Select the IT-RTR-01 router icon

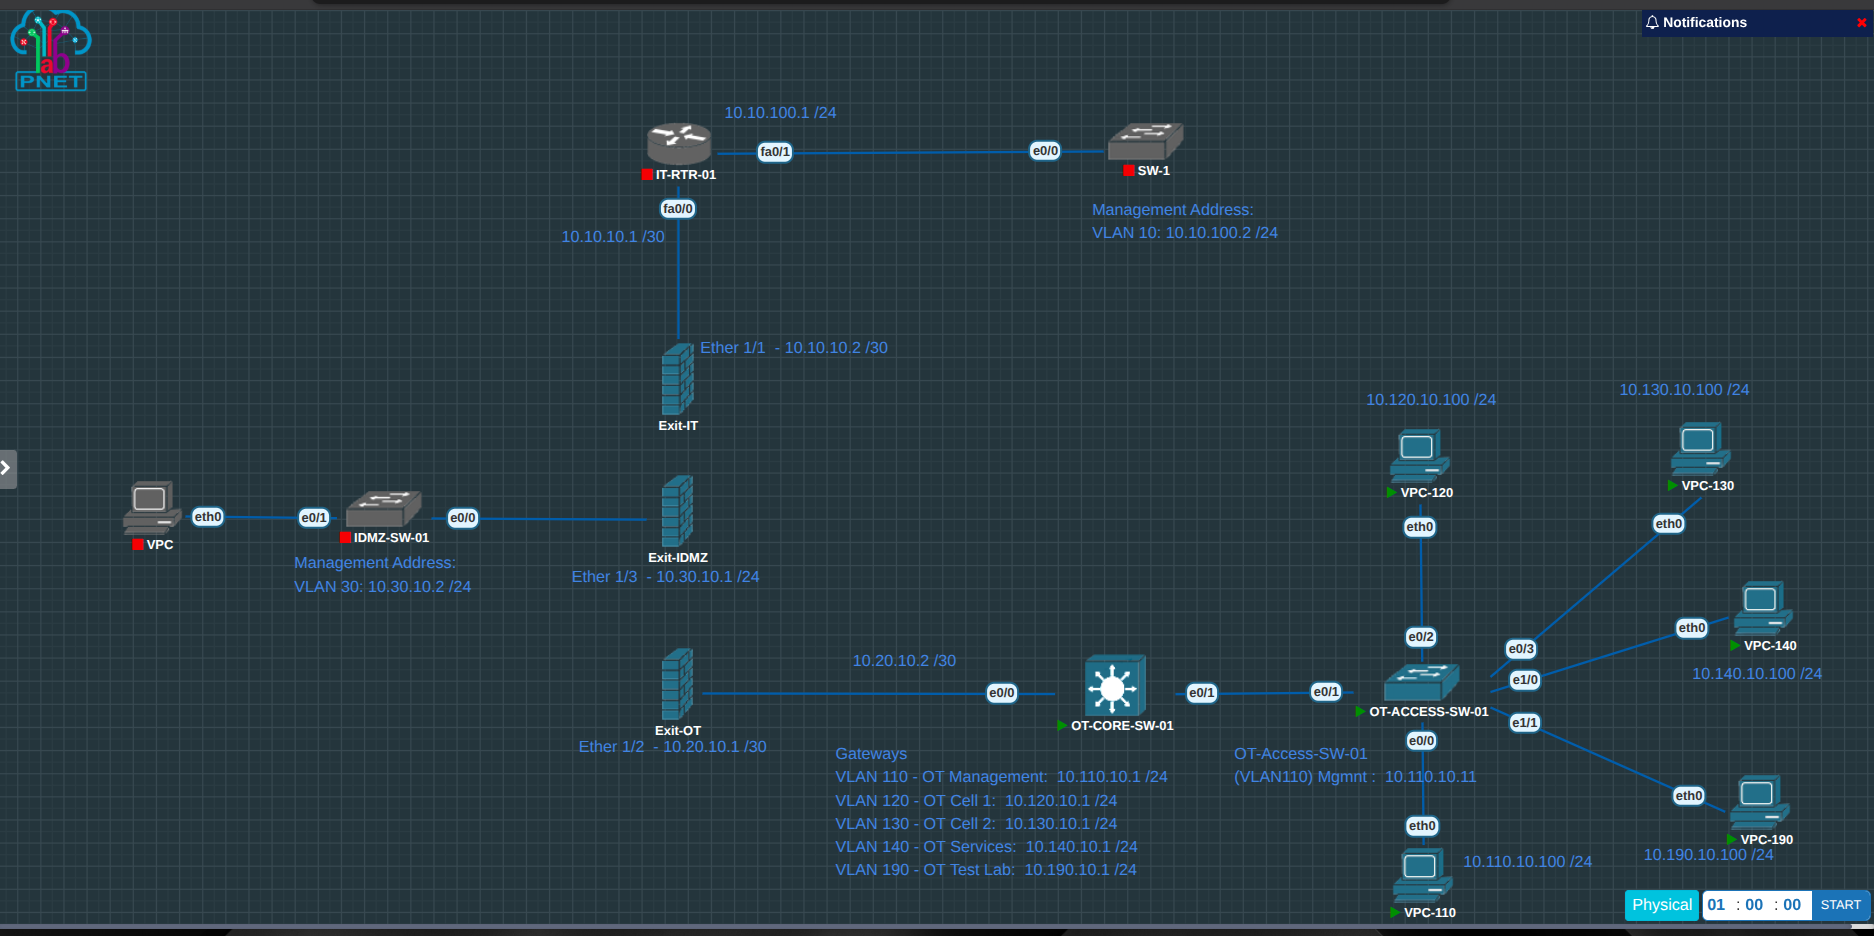click(679, 144)
